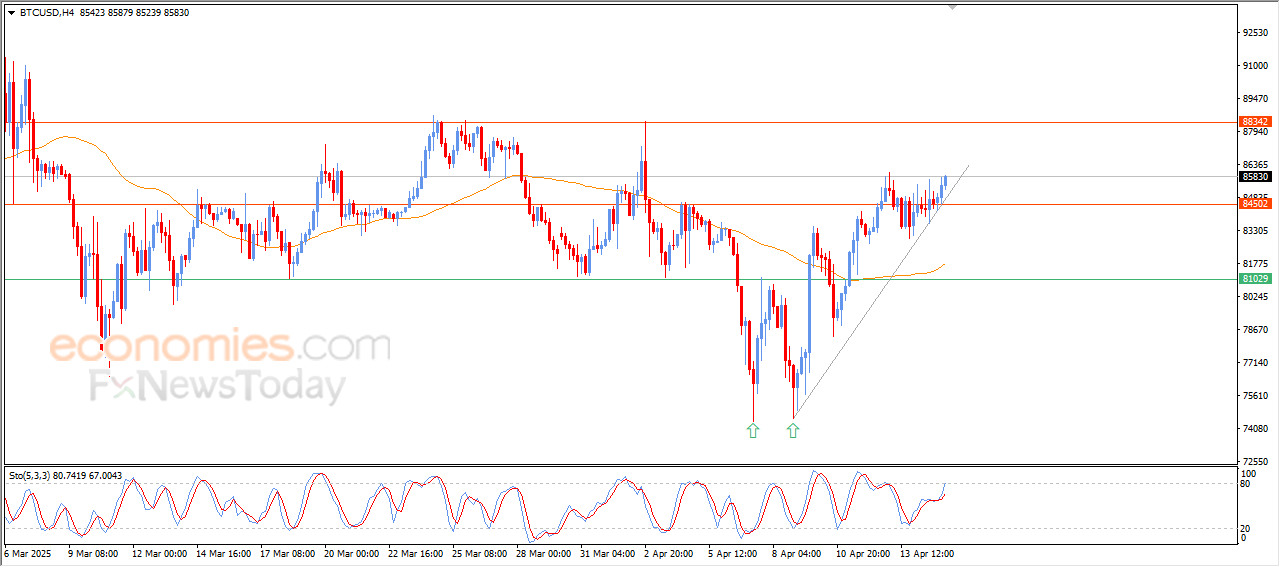Click the 92530 price axis label
1280x567 pixels.
1255,33
